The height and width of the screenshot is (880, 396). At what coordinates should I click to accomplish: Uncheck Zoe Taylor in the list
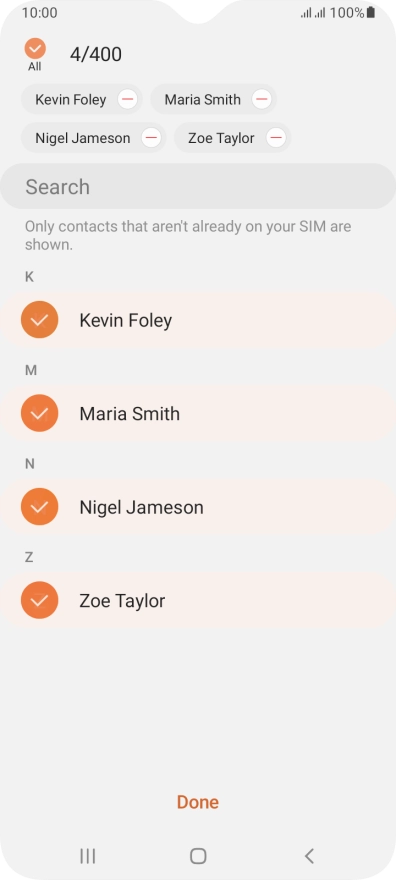39,600
